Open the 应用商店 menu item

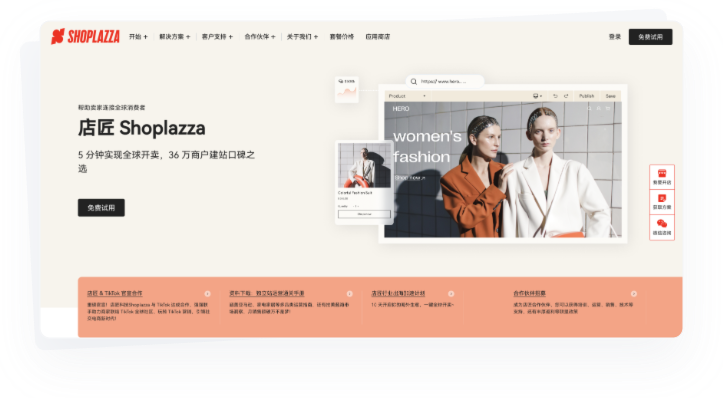tap(378, 36)
